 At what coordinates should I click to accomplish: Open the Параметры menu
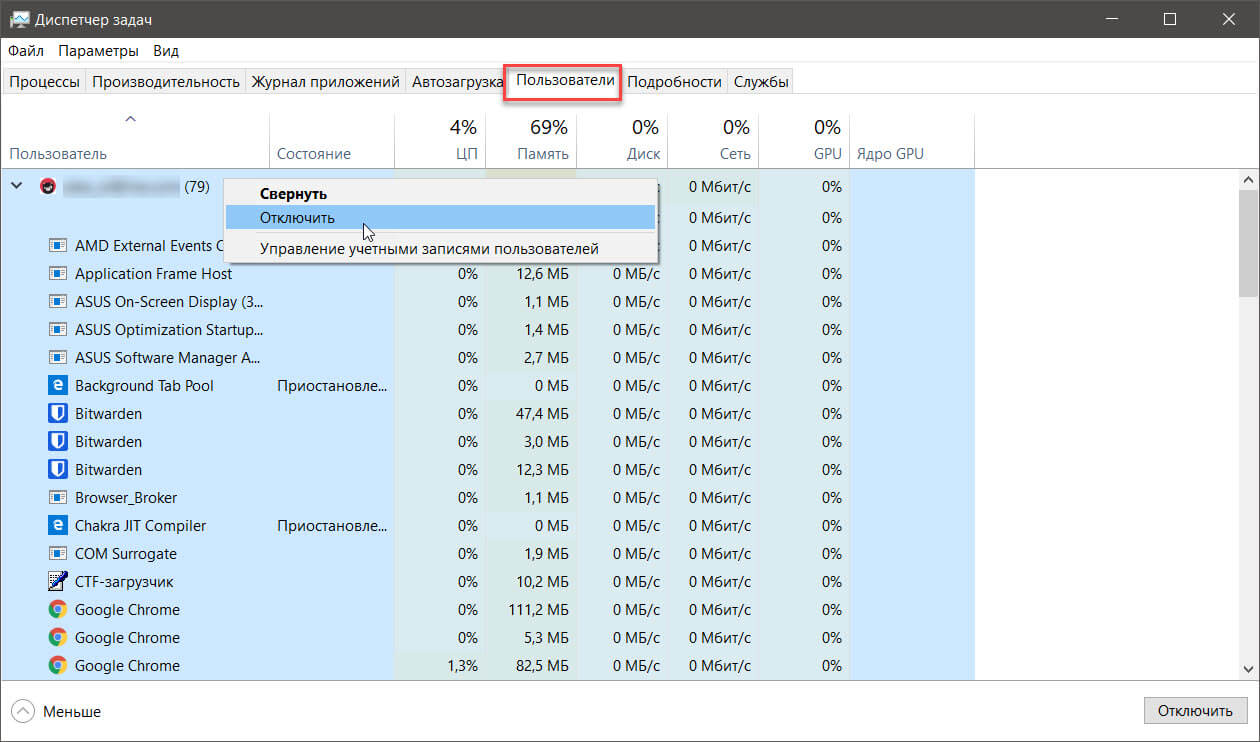coord(98,51)
